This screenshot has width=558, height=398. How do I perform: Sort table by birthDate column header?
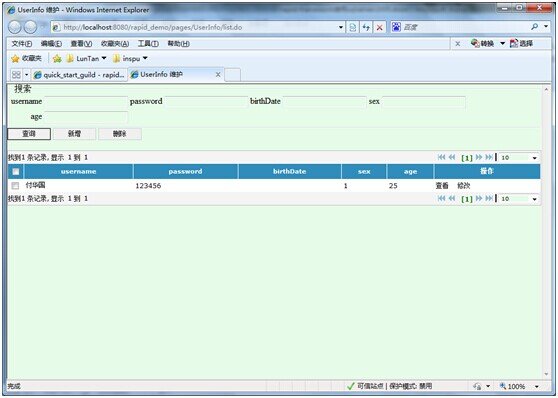289,172
